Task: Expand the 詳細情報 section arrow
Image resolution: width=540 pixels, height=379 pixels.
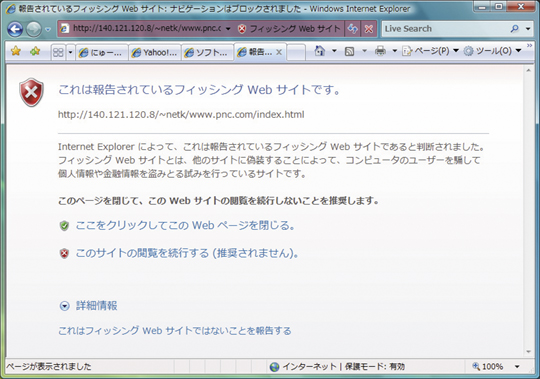Action: pos(64,306)
